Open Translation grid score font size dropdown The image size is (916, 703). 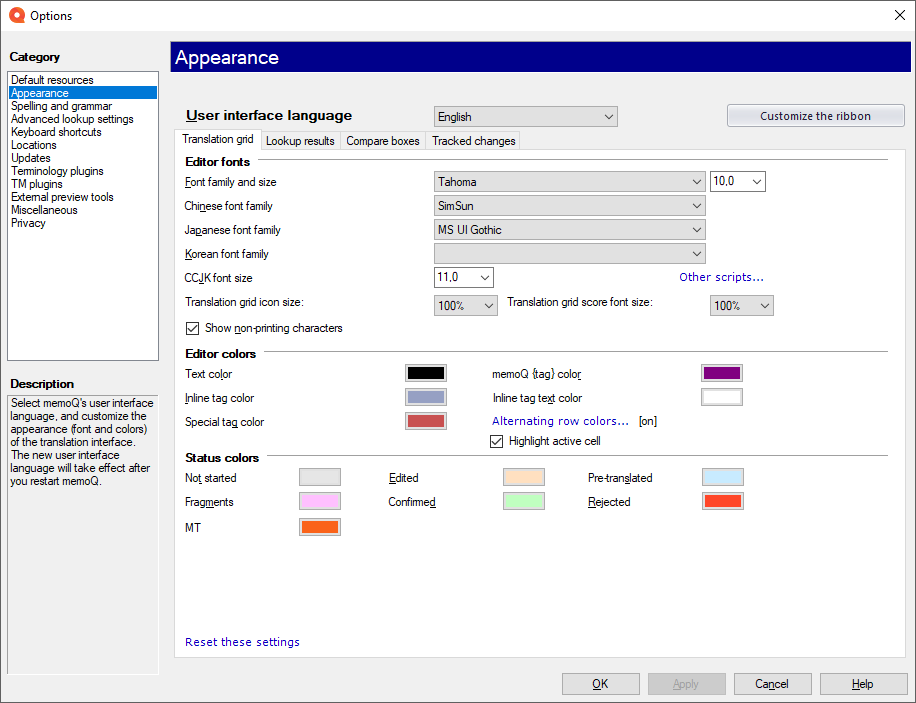click(742, 306)
